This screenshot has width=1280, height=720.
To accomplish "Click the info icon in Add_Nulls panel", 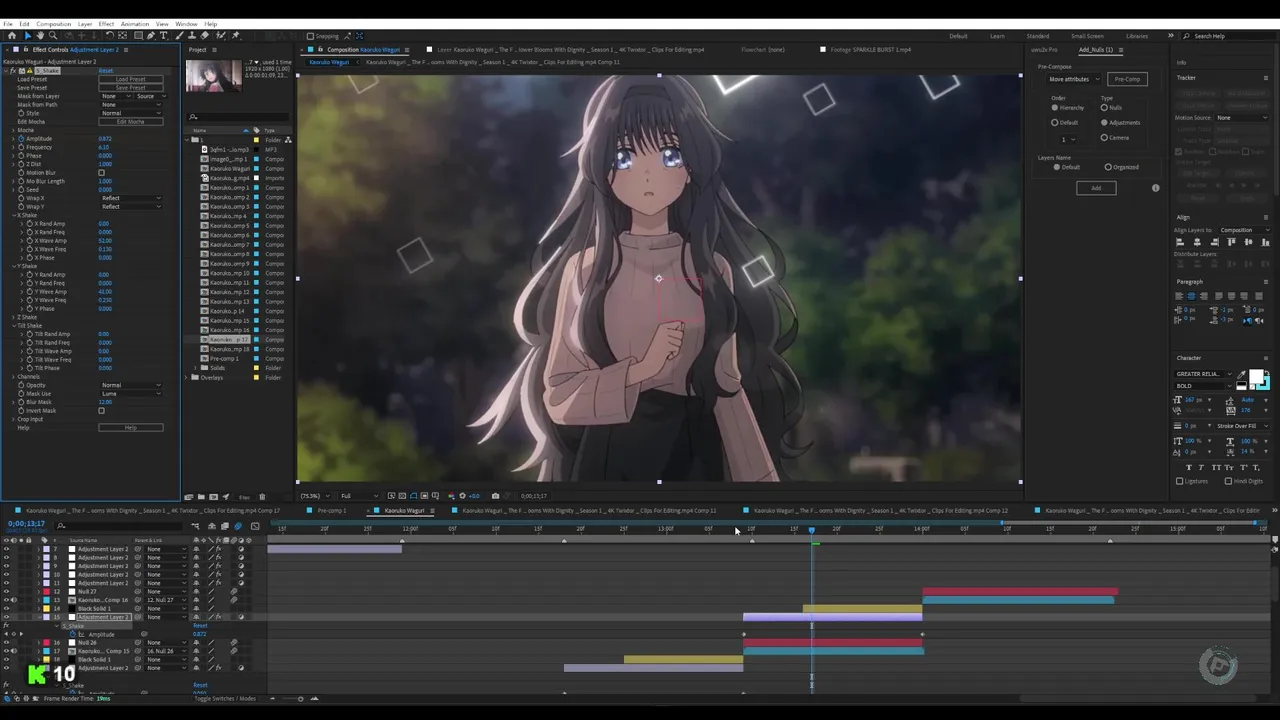I will point(1156,188).
